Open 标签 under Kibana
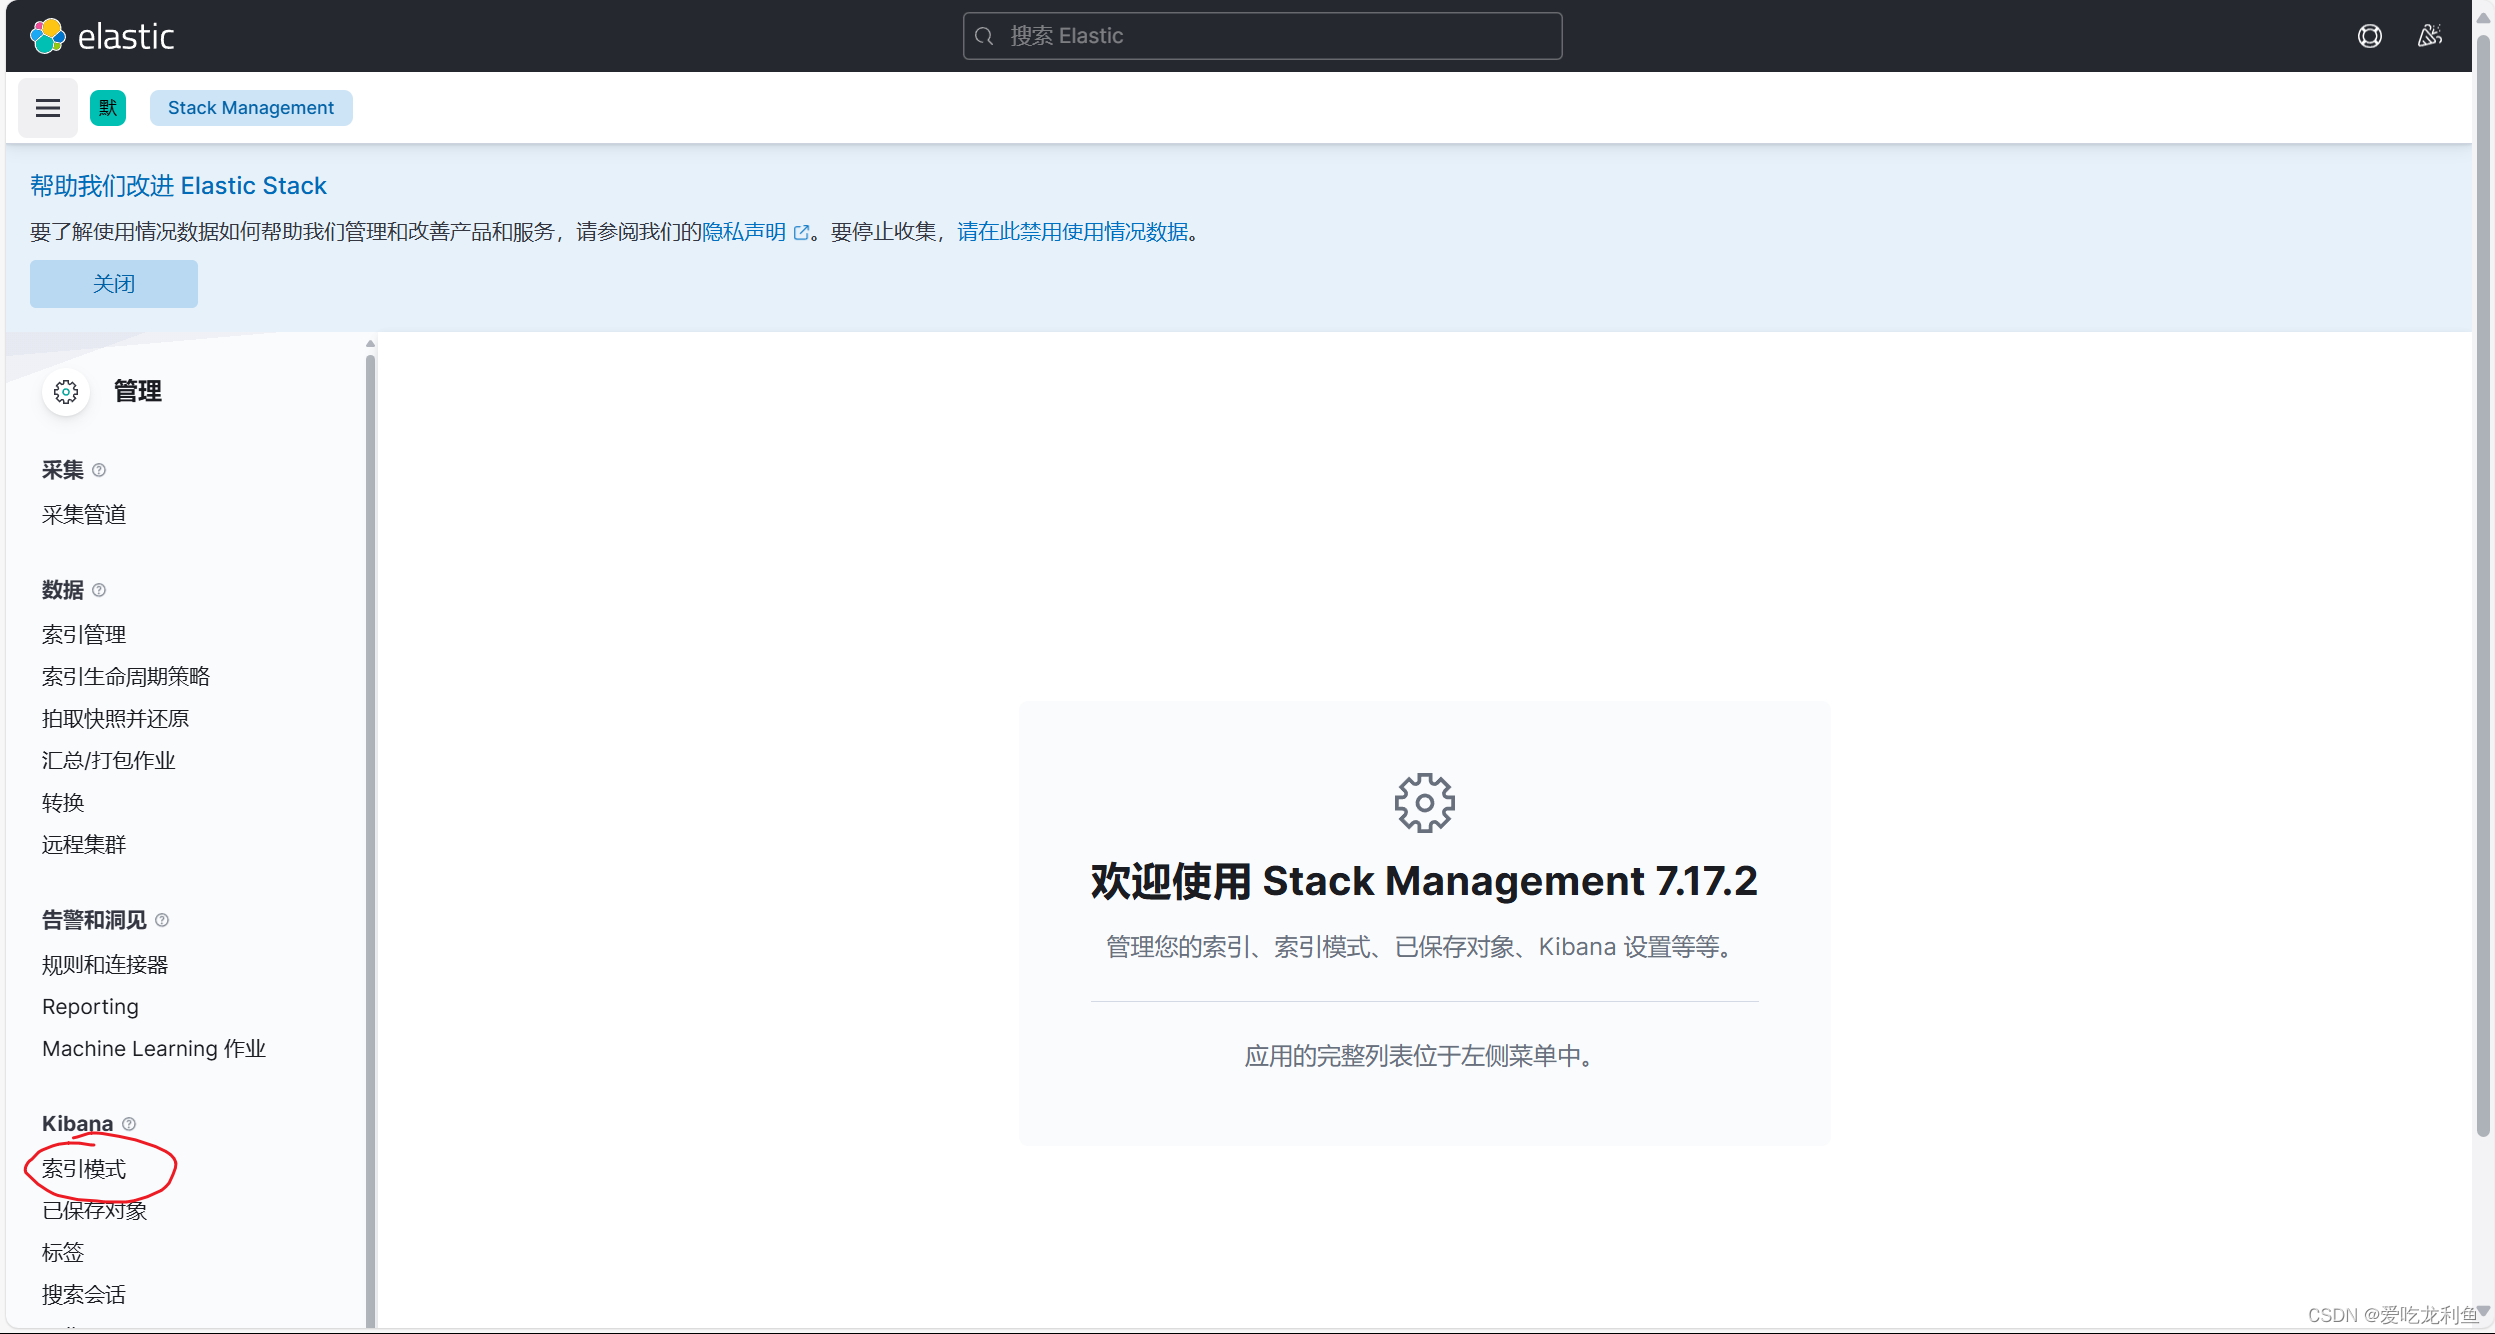Viewport: 2495px width, 1334px height. (x=63, y=1253)
